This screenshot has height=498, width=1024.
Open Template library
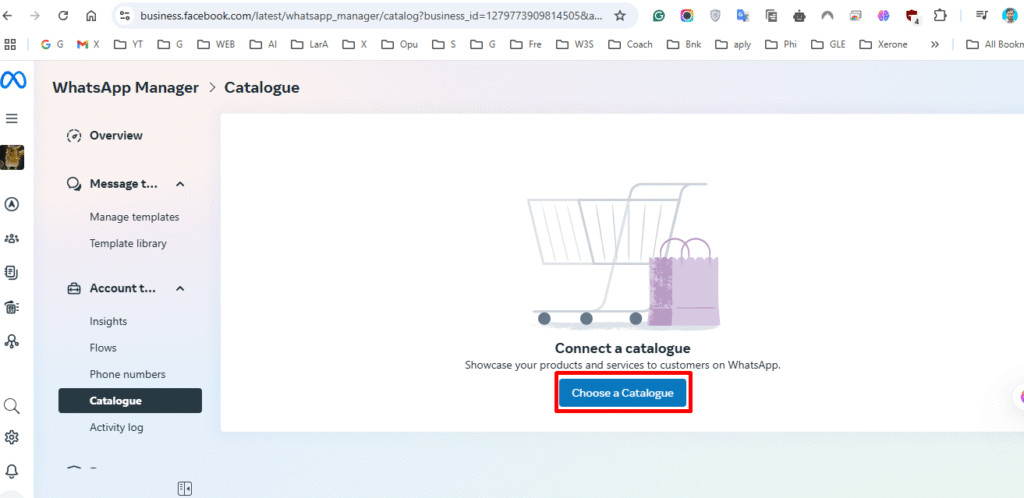tap(128, 243)
